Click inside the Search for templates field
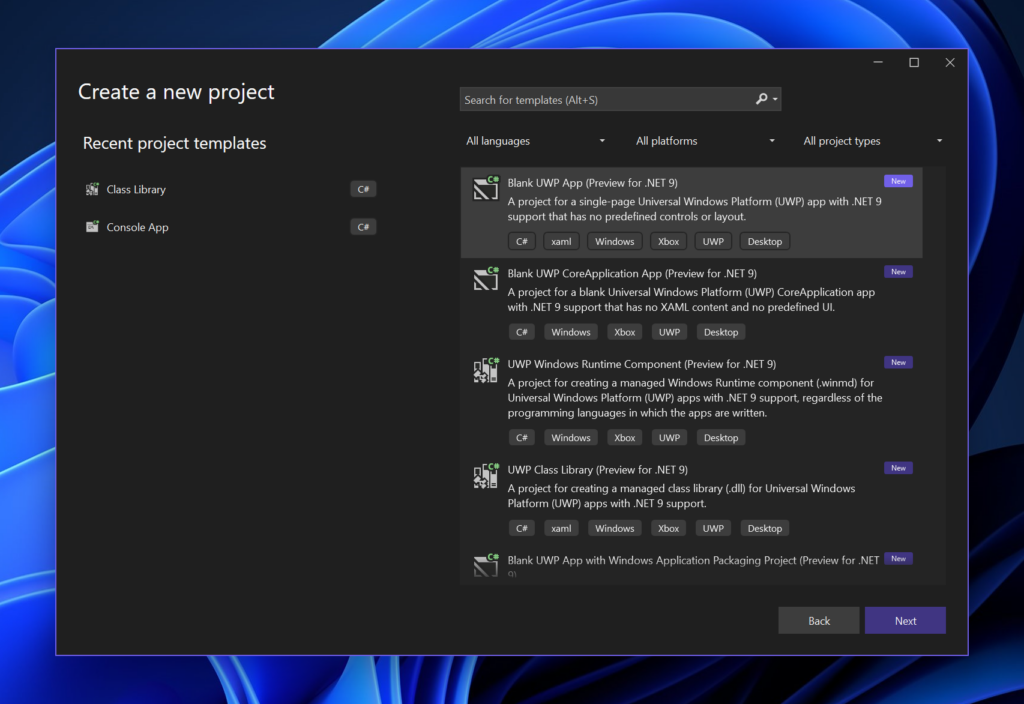Viewport: 1024px width, 704px height. tap(600, 99)
